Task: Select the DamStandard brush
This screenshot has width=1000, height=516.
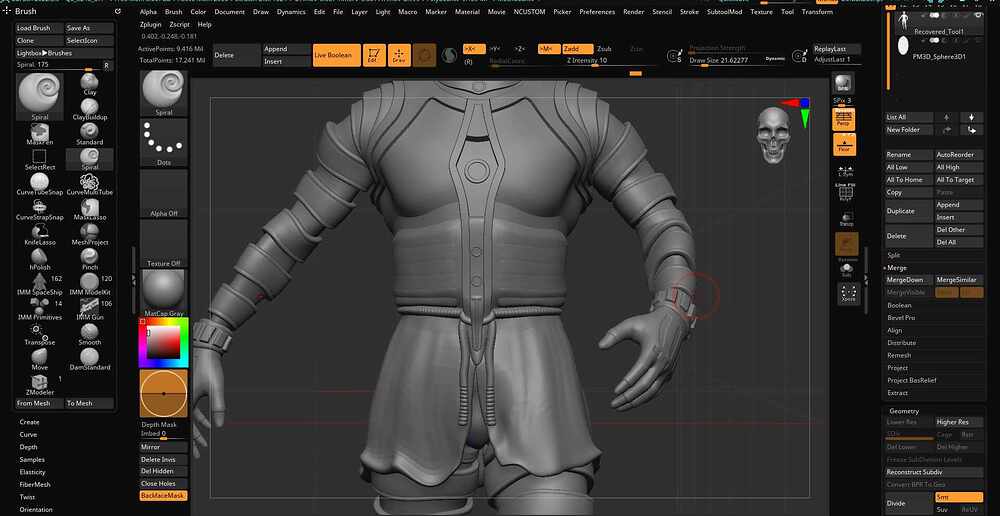Action: 89,359
